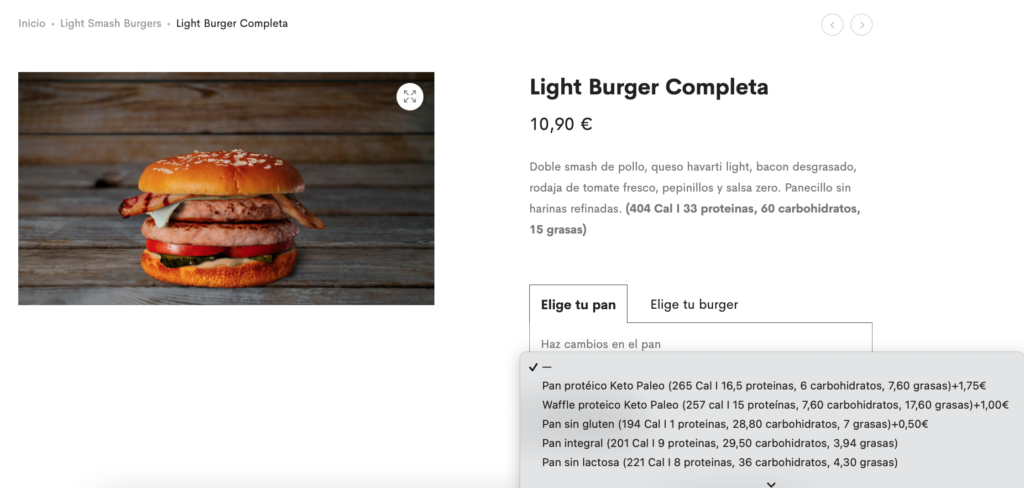Switch to the Elige tu burger tab
Image resolution: width=1024 pixels, height=488 pixels.
click(x=694, y=304)
